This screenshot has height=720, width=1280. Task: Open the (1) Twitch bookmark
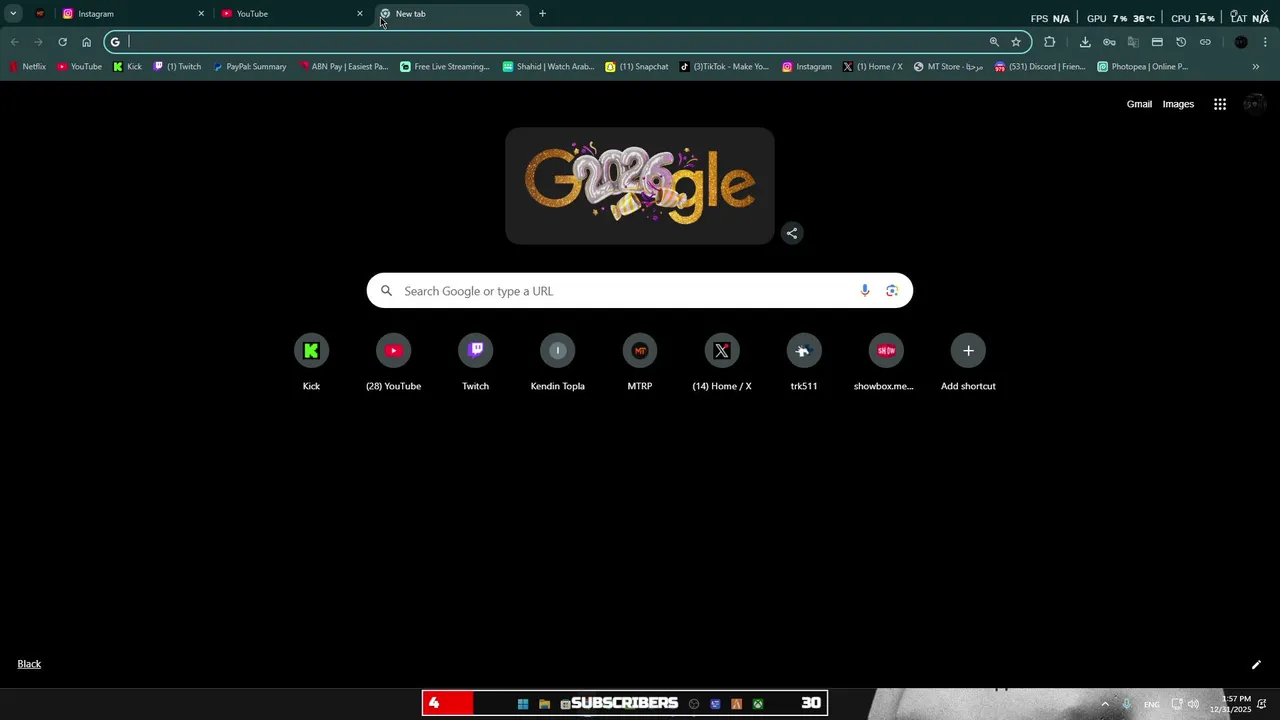pos(177,67)
